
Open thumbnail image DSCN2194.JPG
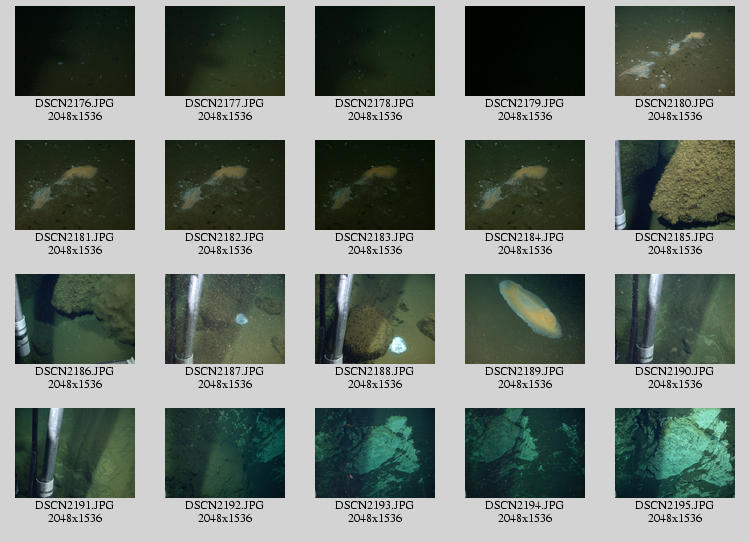click(x=525, y=453)
